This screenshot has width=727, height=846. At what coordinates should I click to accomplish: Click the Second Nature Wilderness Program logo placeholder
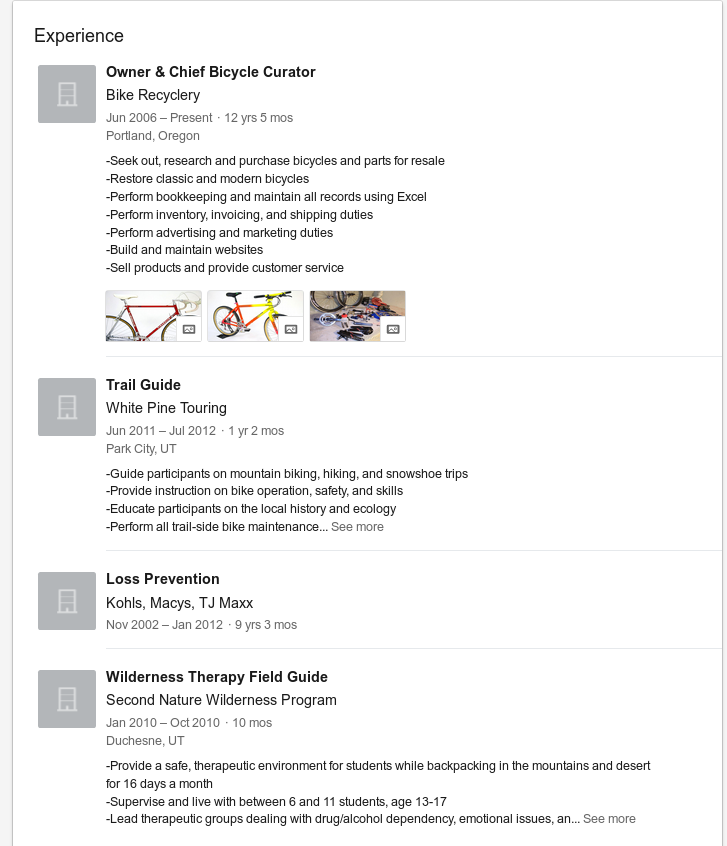(x=67, y=699)
